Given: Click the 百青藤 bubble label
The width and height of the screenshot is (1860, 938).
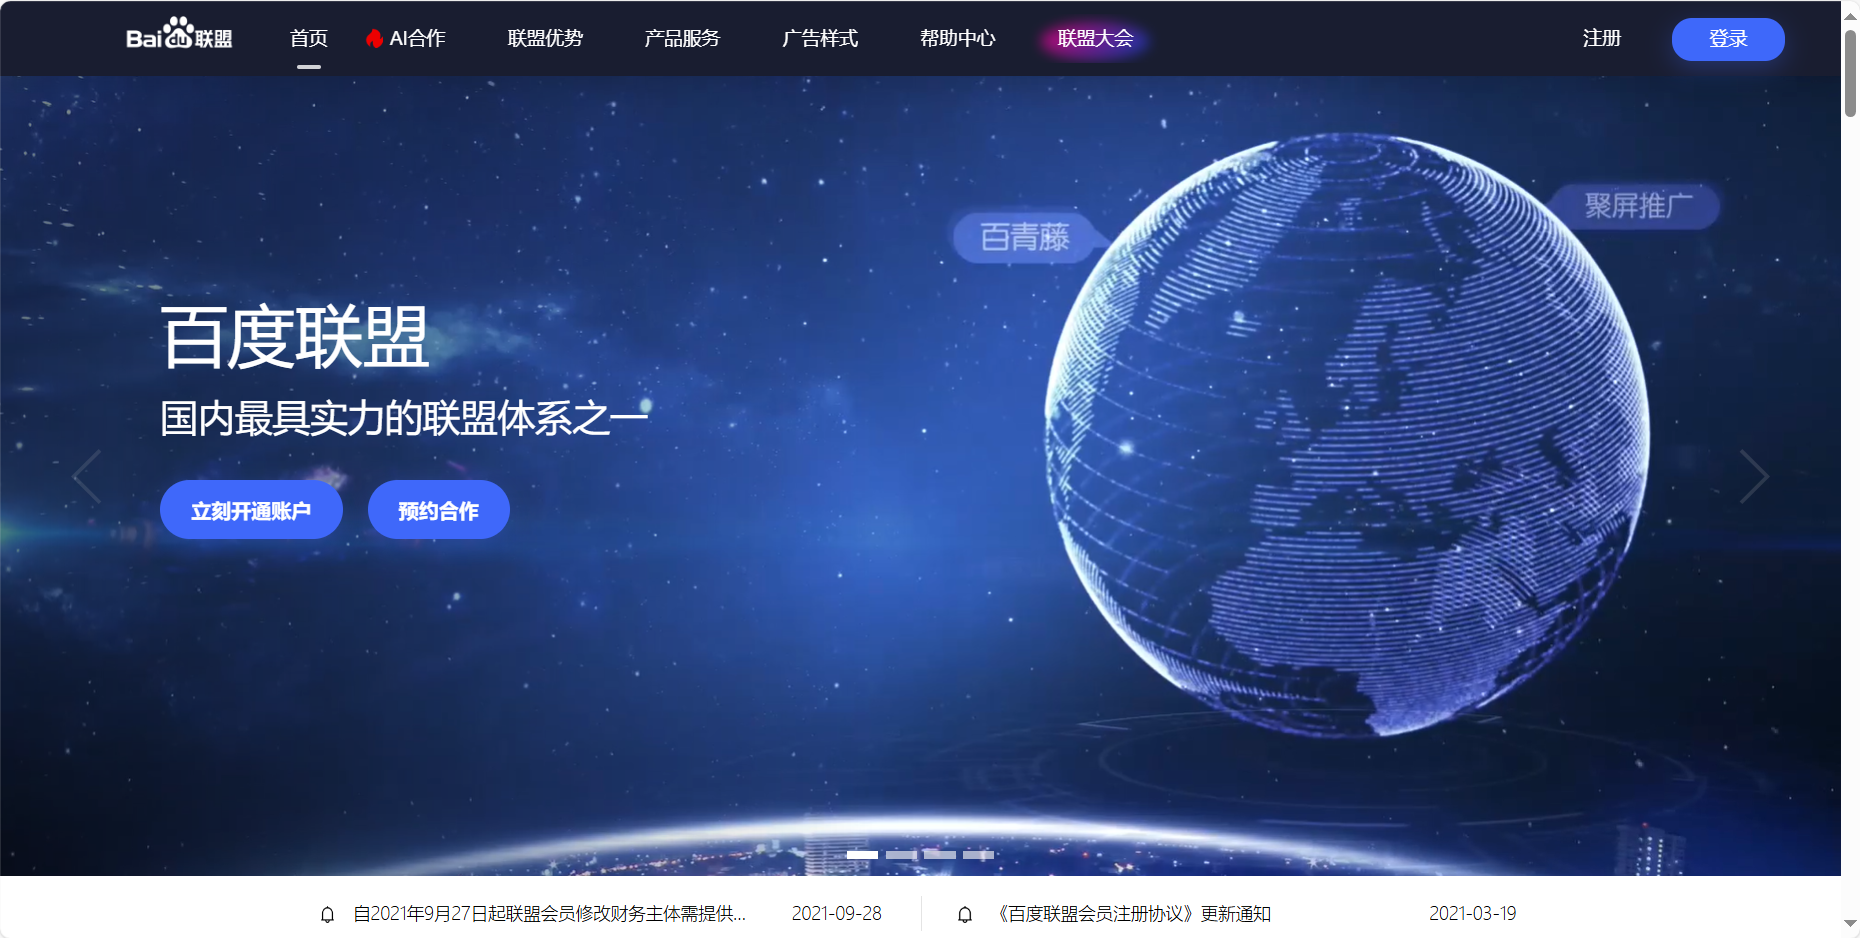Looking at the screenshot, I should (x=1025, y=237).
